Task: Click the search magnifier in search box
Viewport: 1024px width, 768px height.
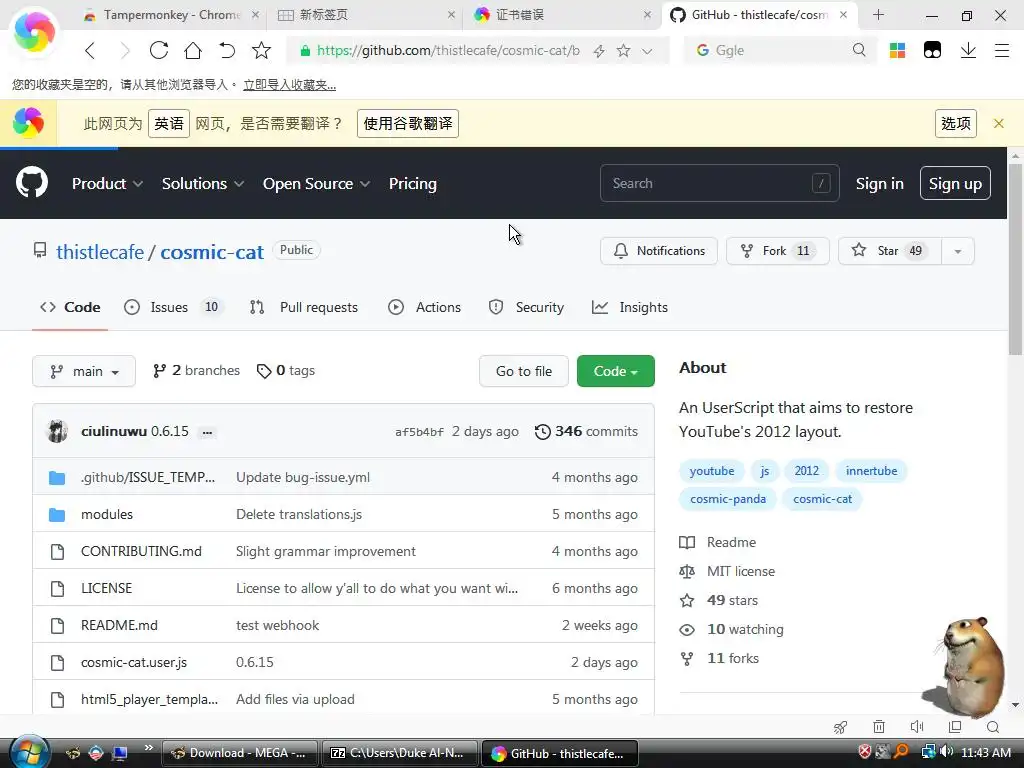Action: click(x=859, y=50)
